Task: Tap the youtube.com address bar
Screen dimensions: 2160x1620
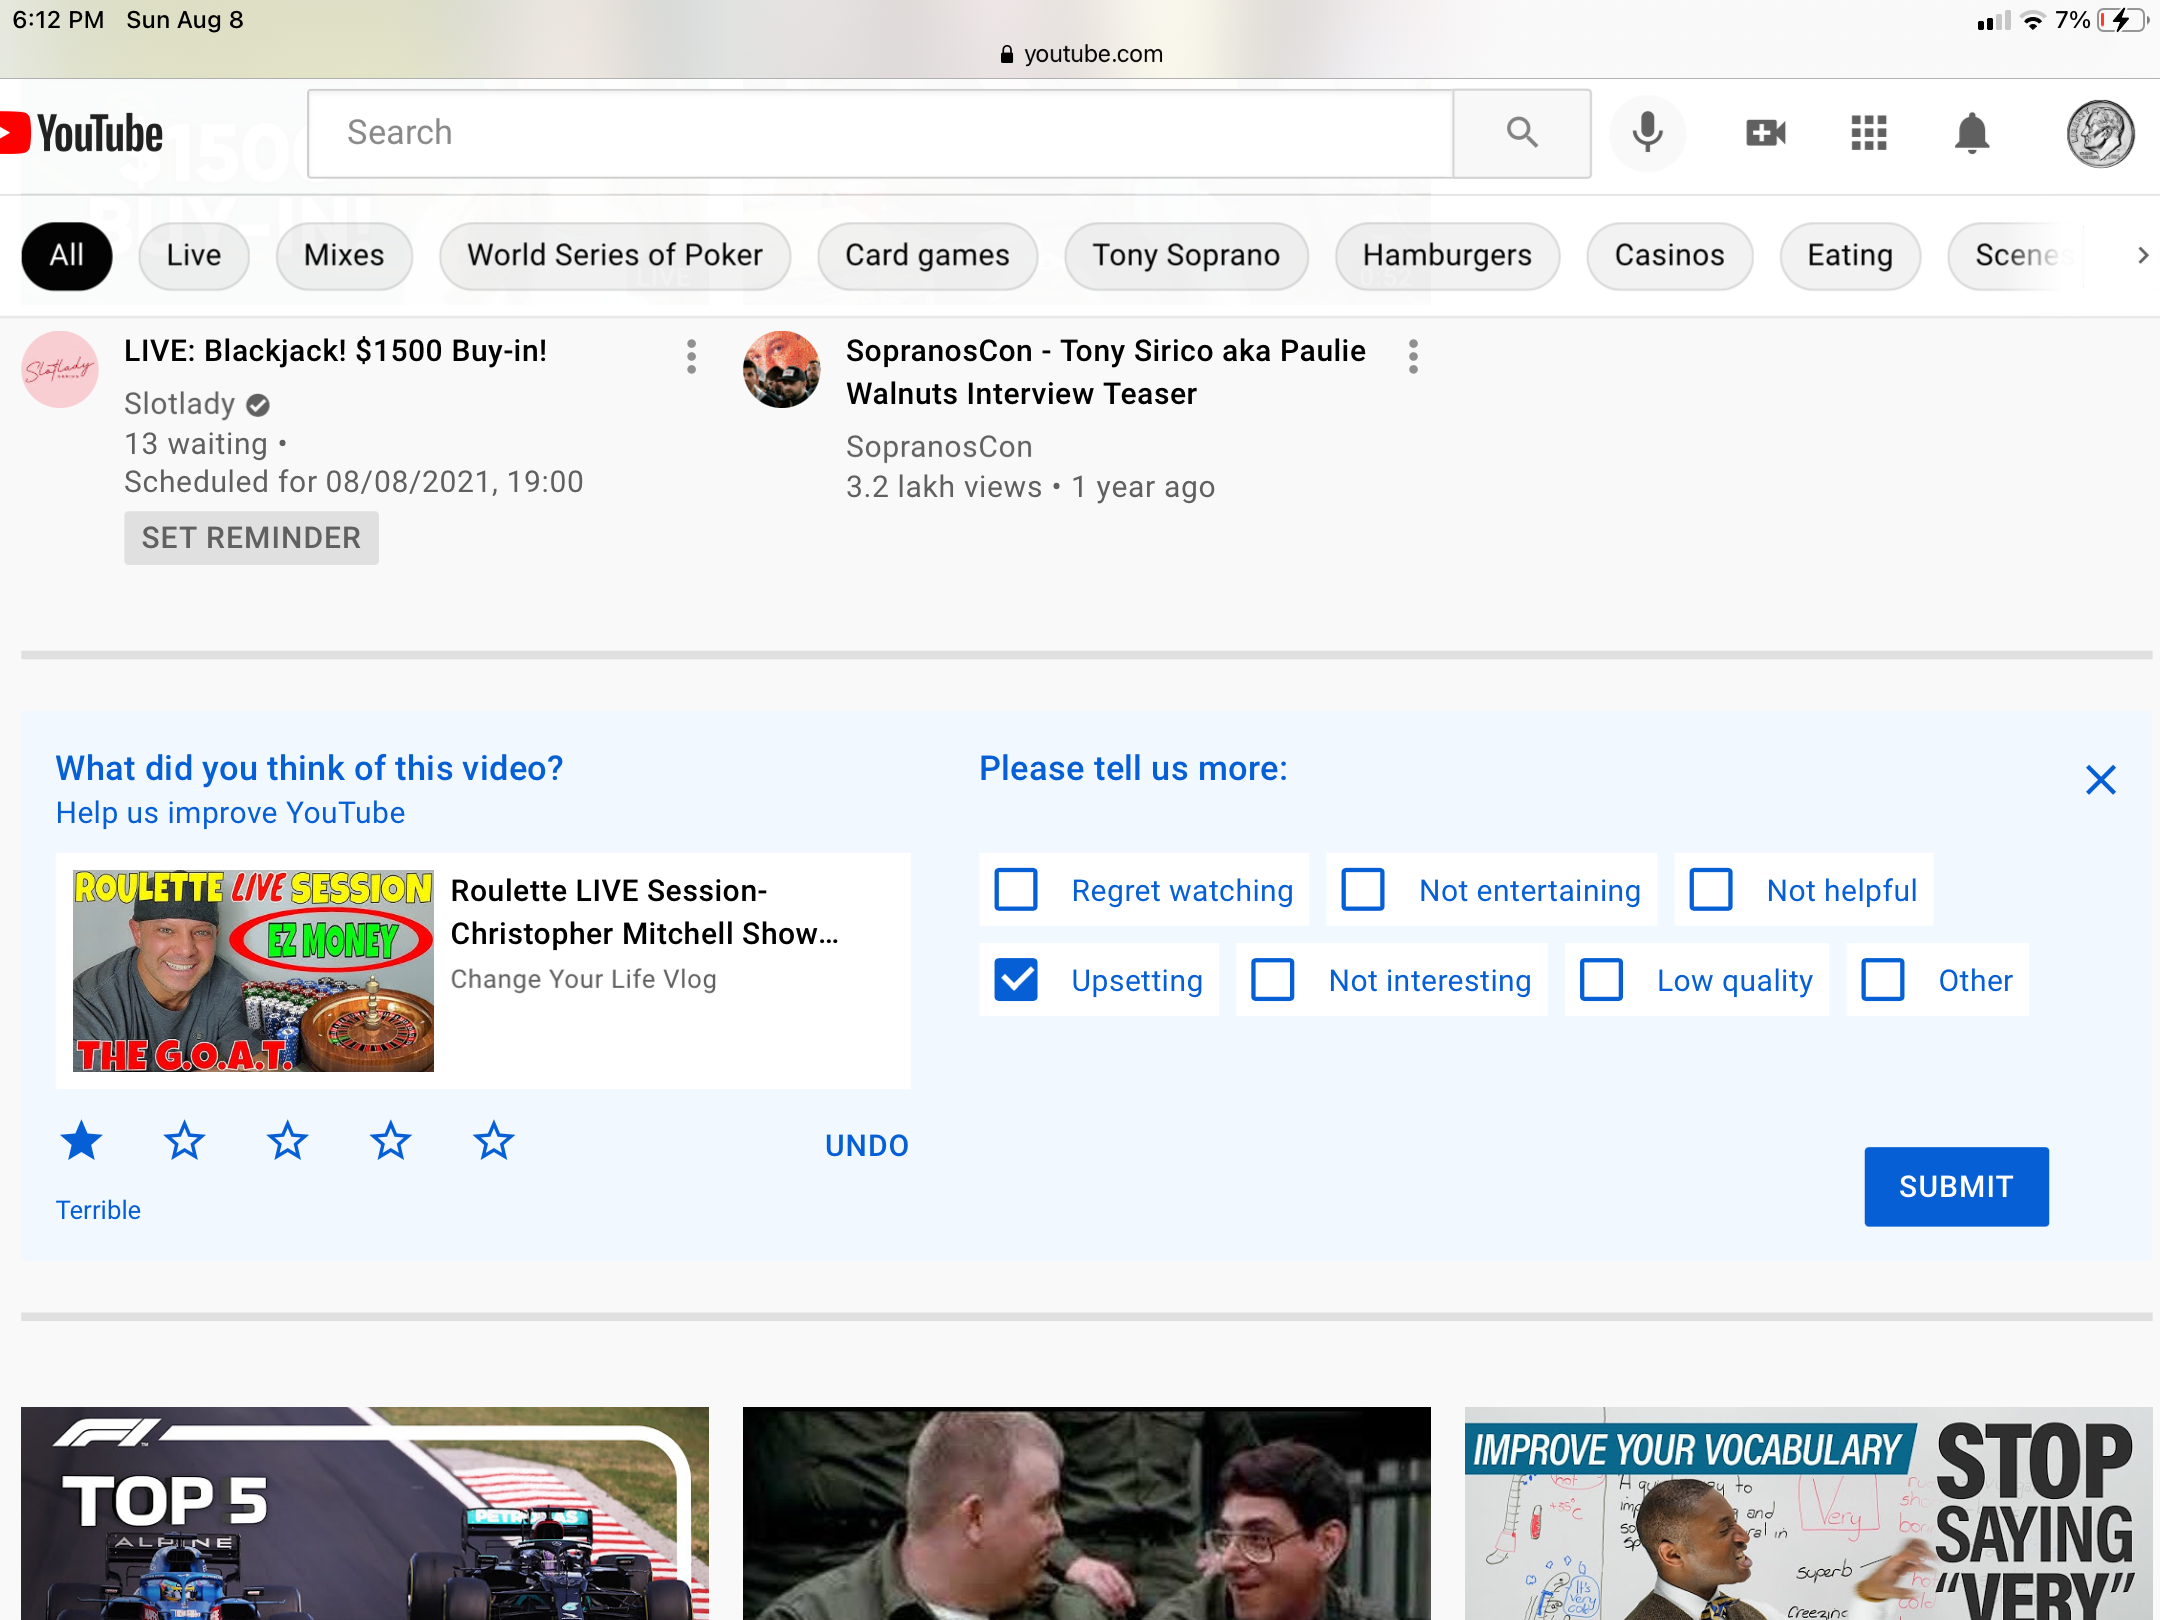Action: pyautogui.click(x=1081, y=54)
